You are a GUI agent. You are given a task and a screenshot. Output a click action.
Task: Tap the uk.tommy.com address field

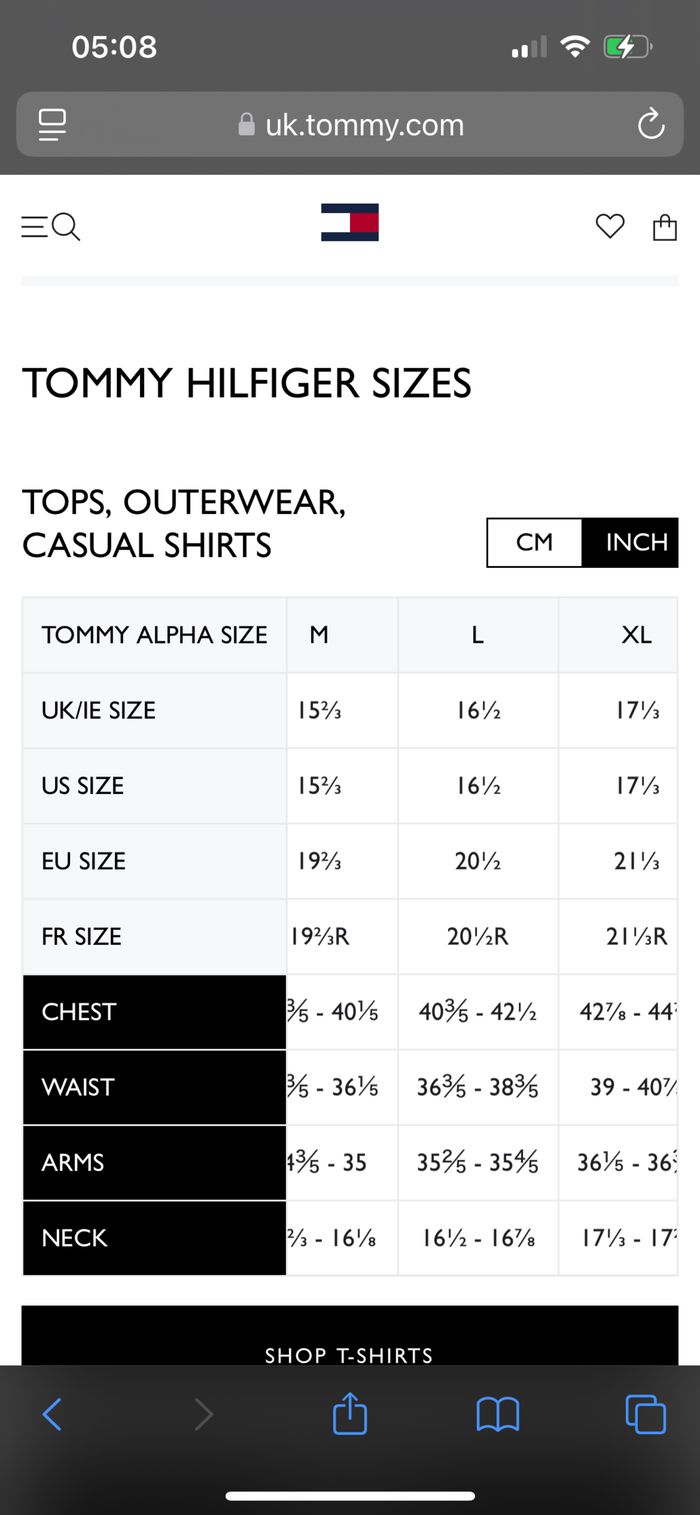tap(352, 125)
